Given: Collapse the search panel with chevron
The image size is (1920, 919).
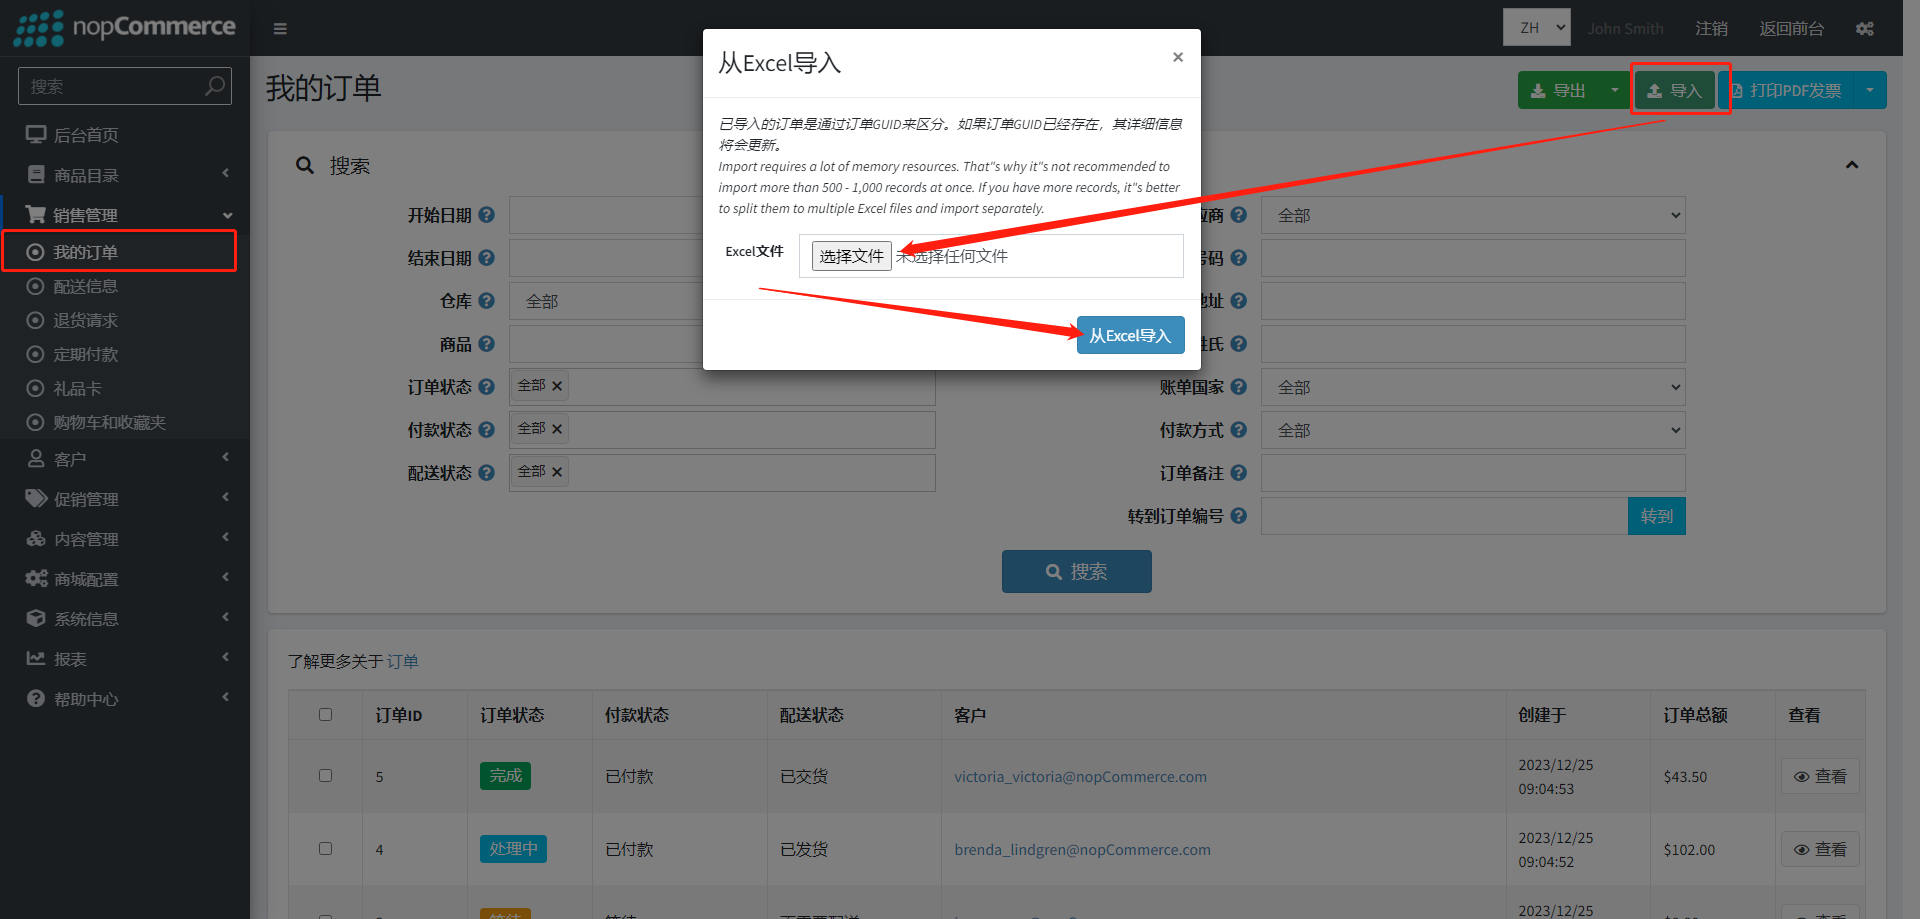Looking at the screenshot, I should pyautogui.click(x=1851, y=165).
